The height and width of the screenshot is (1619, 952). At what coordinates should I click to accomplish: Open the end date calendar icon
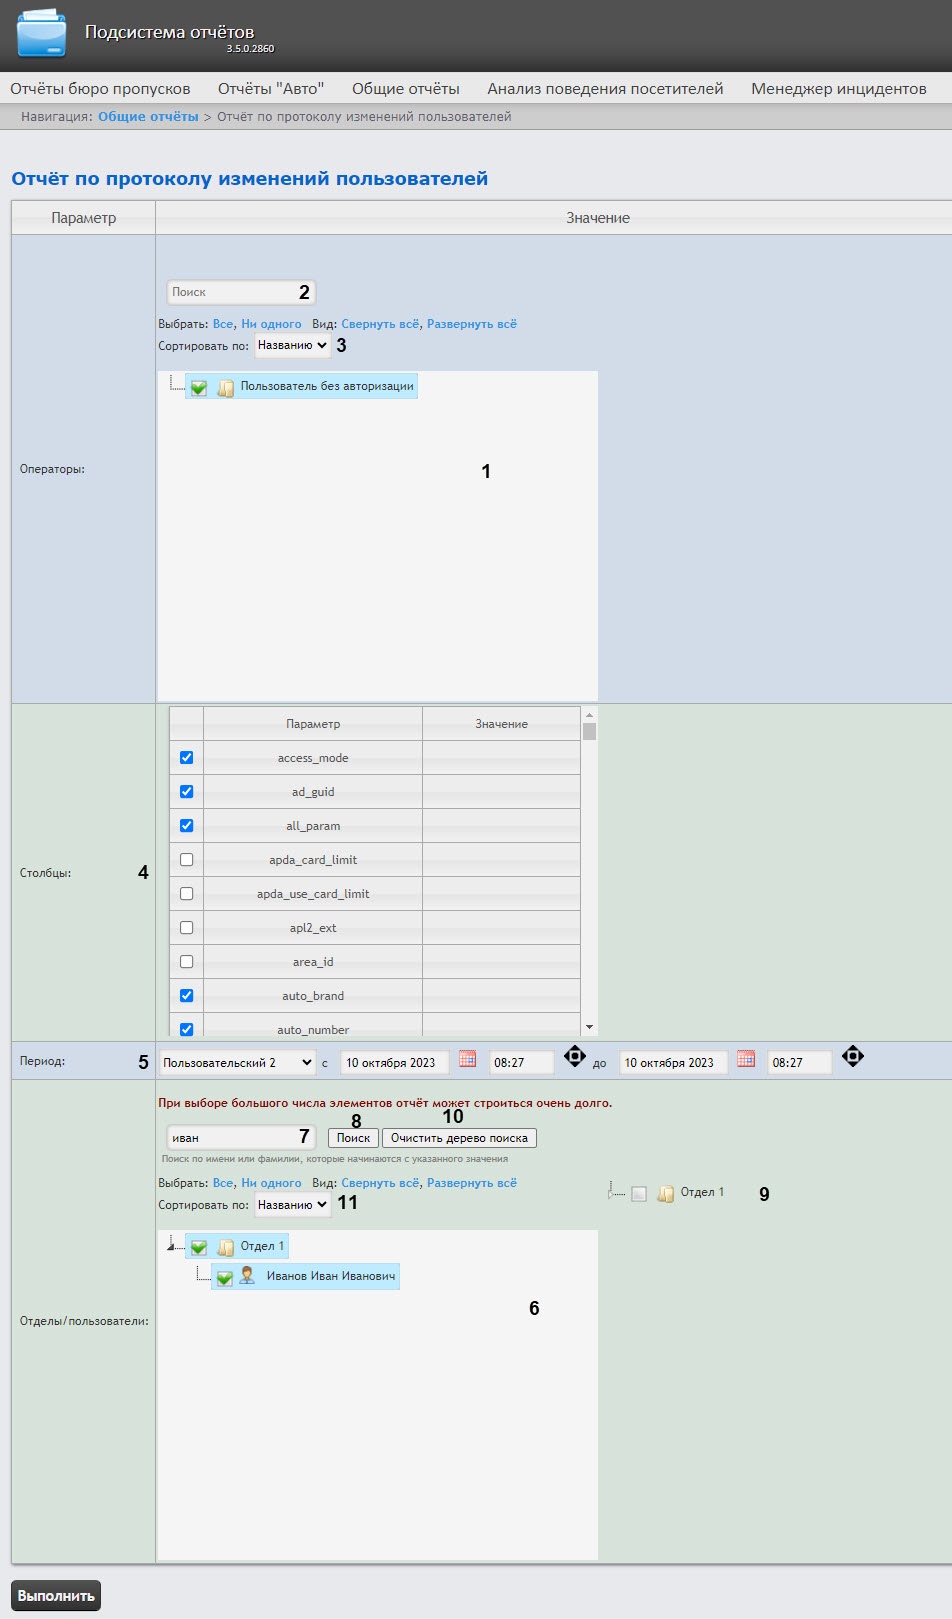745,1059
